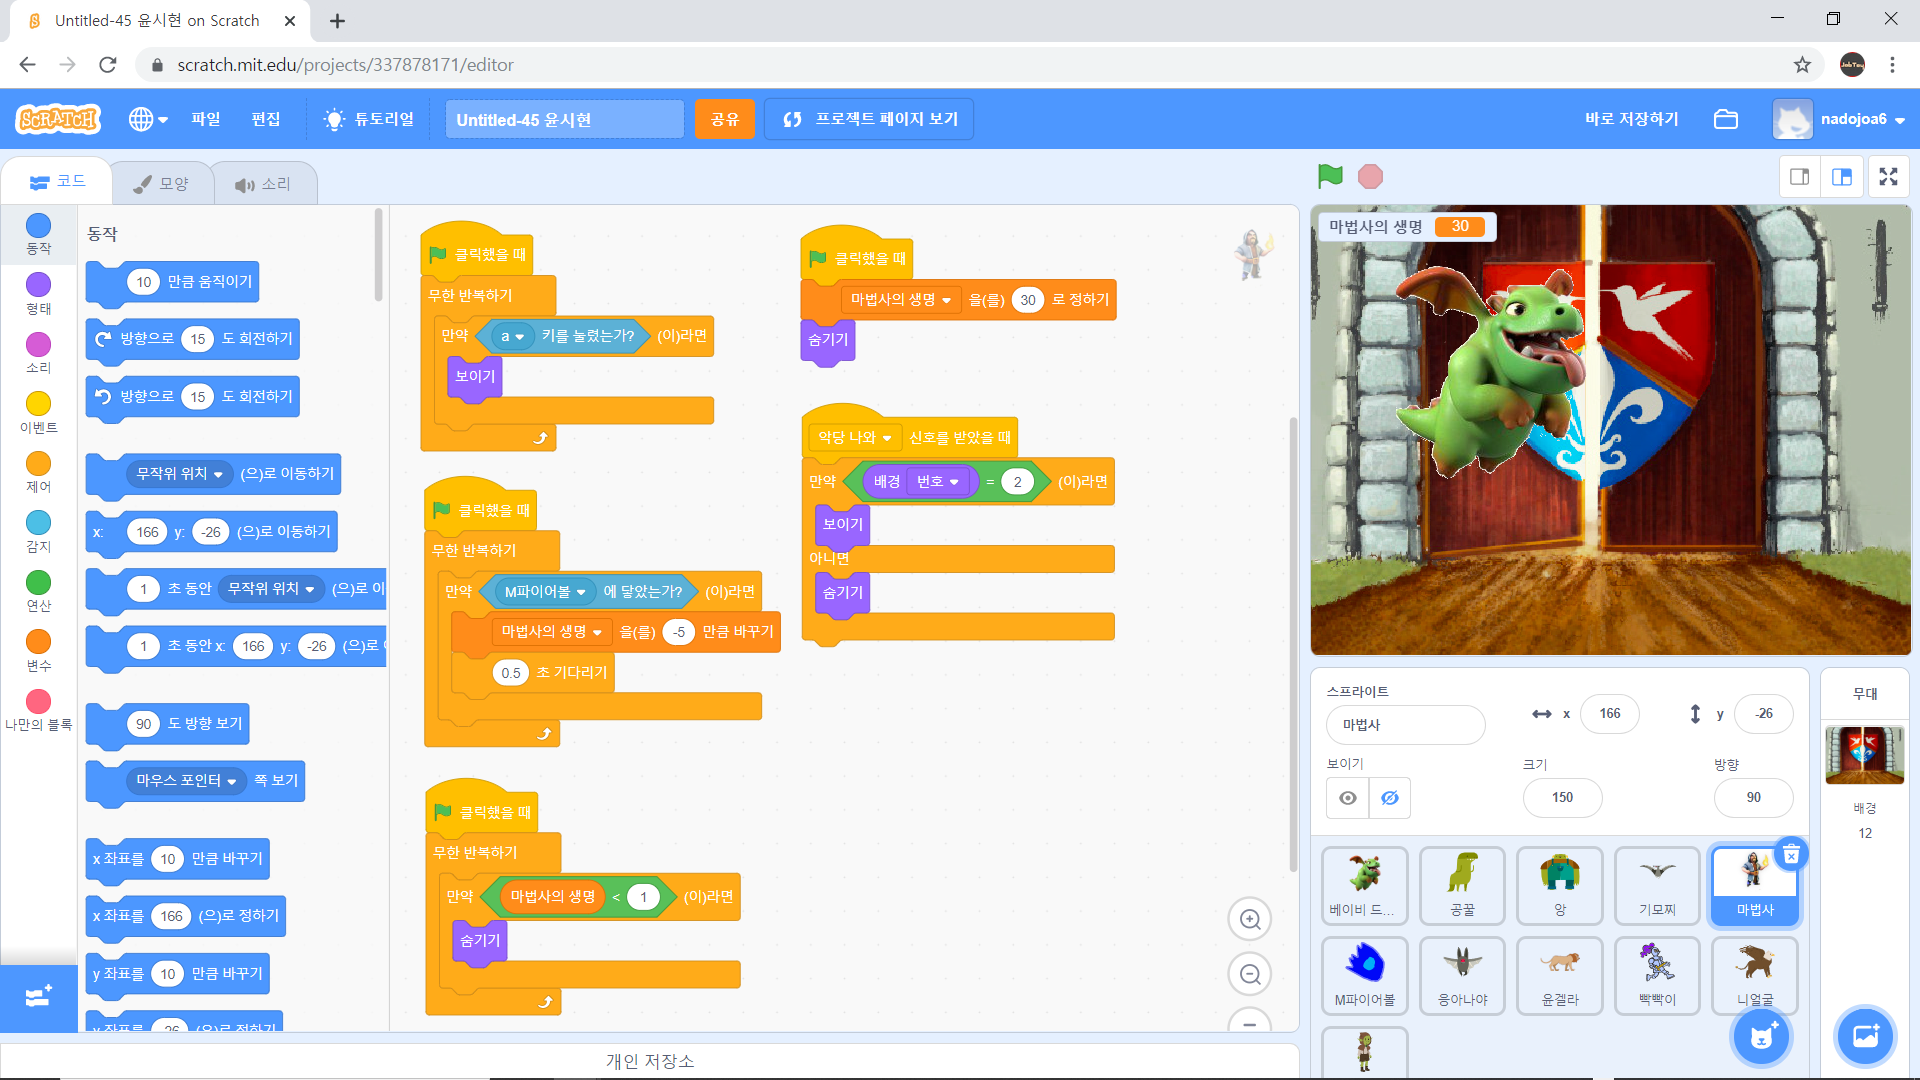This screenshot has height=1080, width=1920.
Task: Switch to the 모양 (Costumes) tab
Action: click(x=161, y=184)
